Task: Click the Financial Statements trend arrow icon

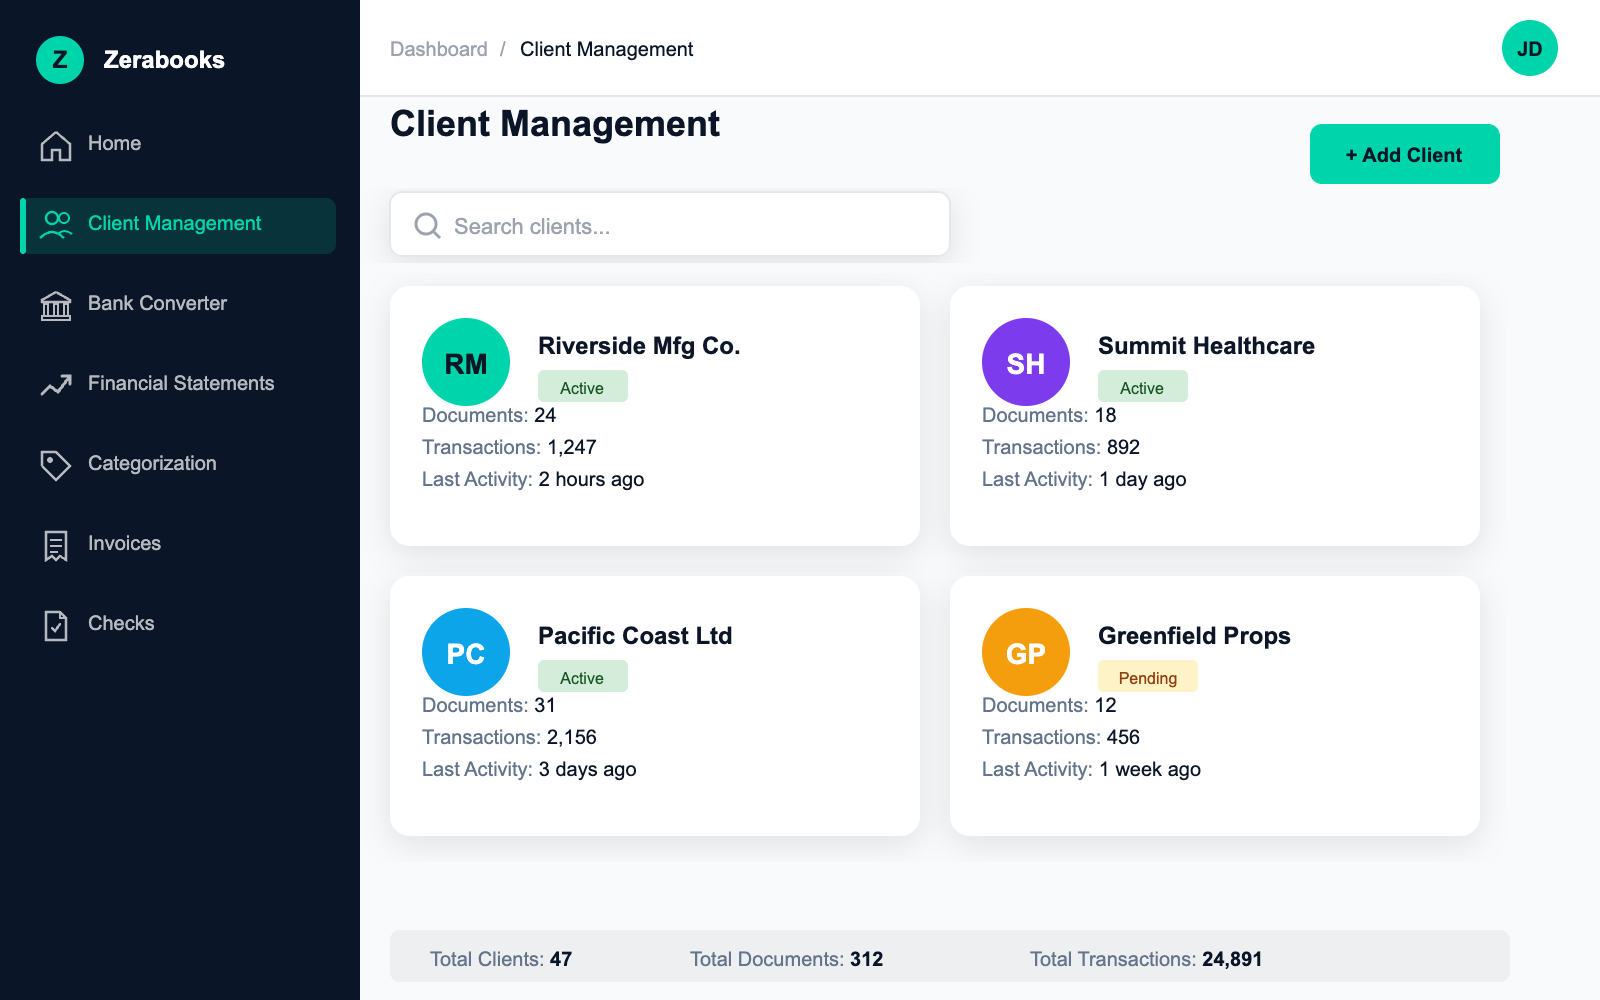Action: click(x=56, y=385)
